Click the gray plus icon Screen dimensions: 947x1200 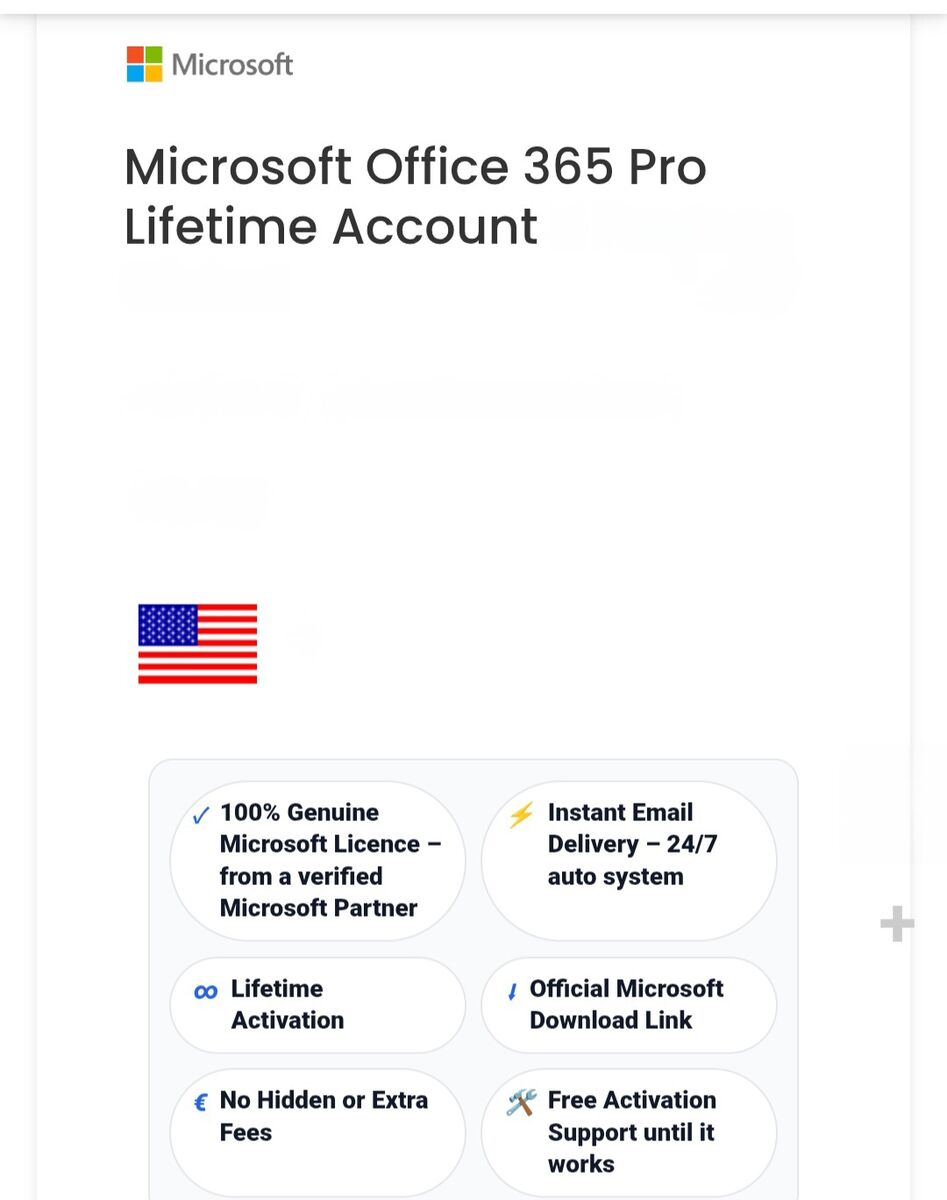(x=897, y=924)
